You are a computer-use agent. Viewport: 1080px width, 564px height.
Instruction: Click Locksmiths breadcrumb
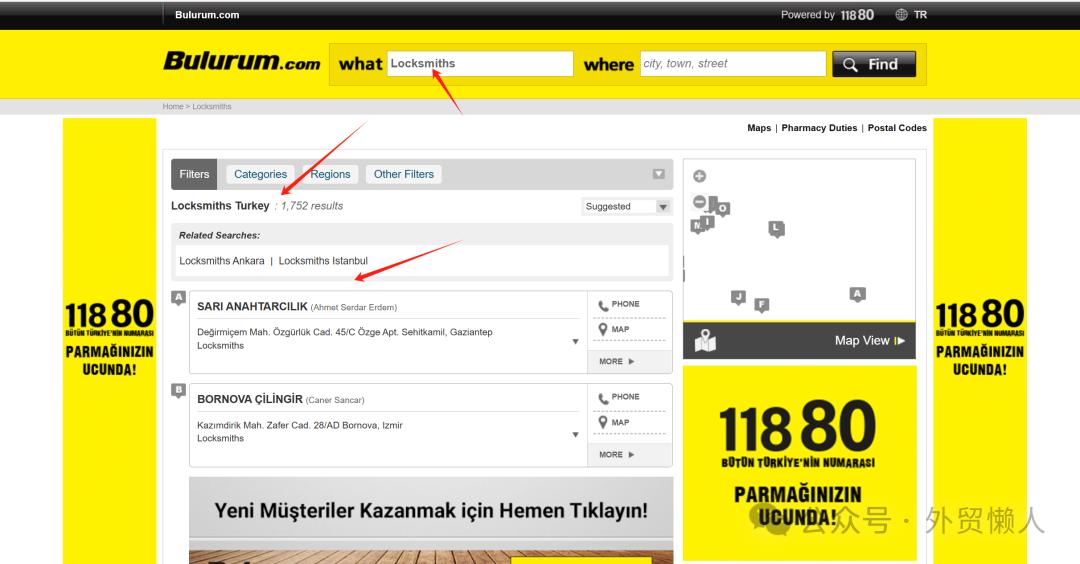pos(212,107)
